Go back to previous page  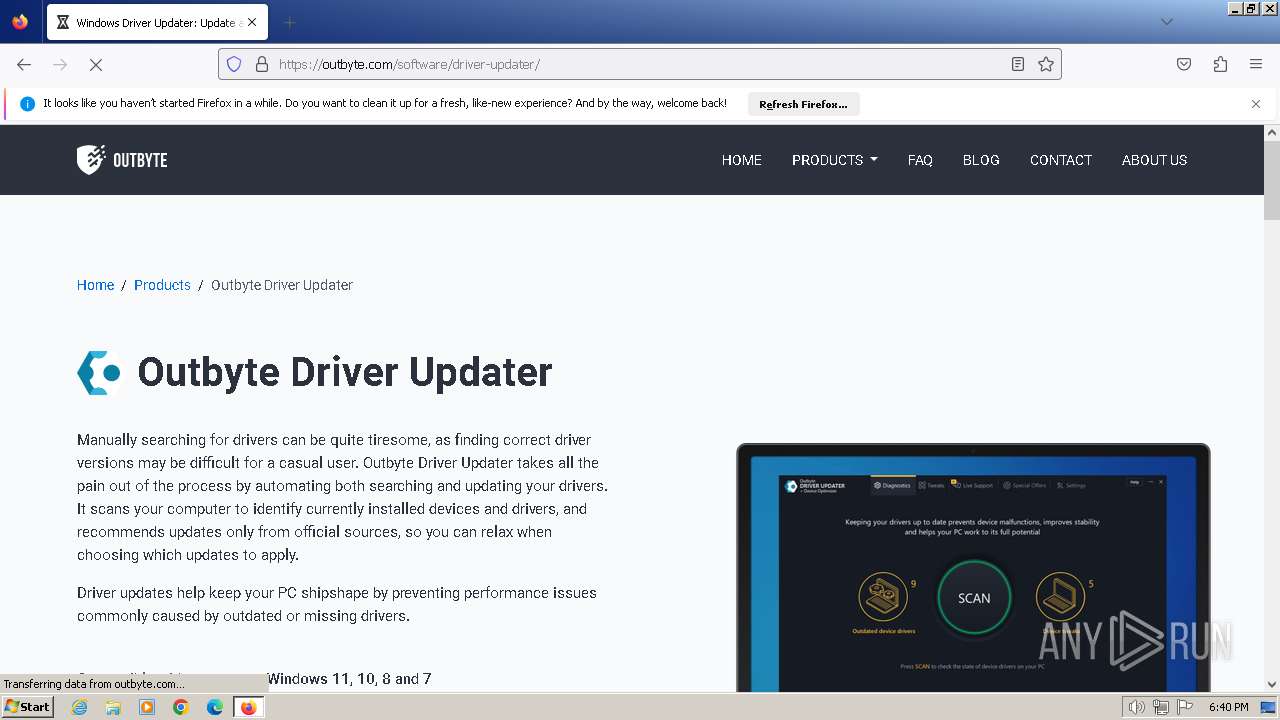point(24,64)
